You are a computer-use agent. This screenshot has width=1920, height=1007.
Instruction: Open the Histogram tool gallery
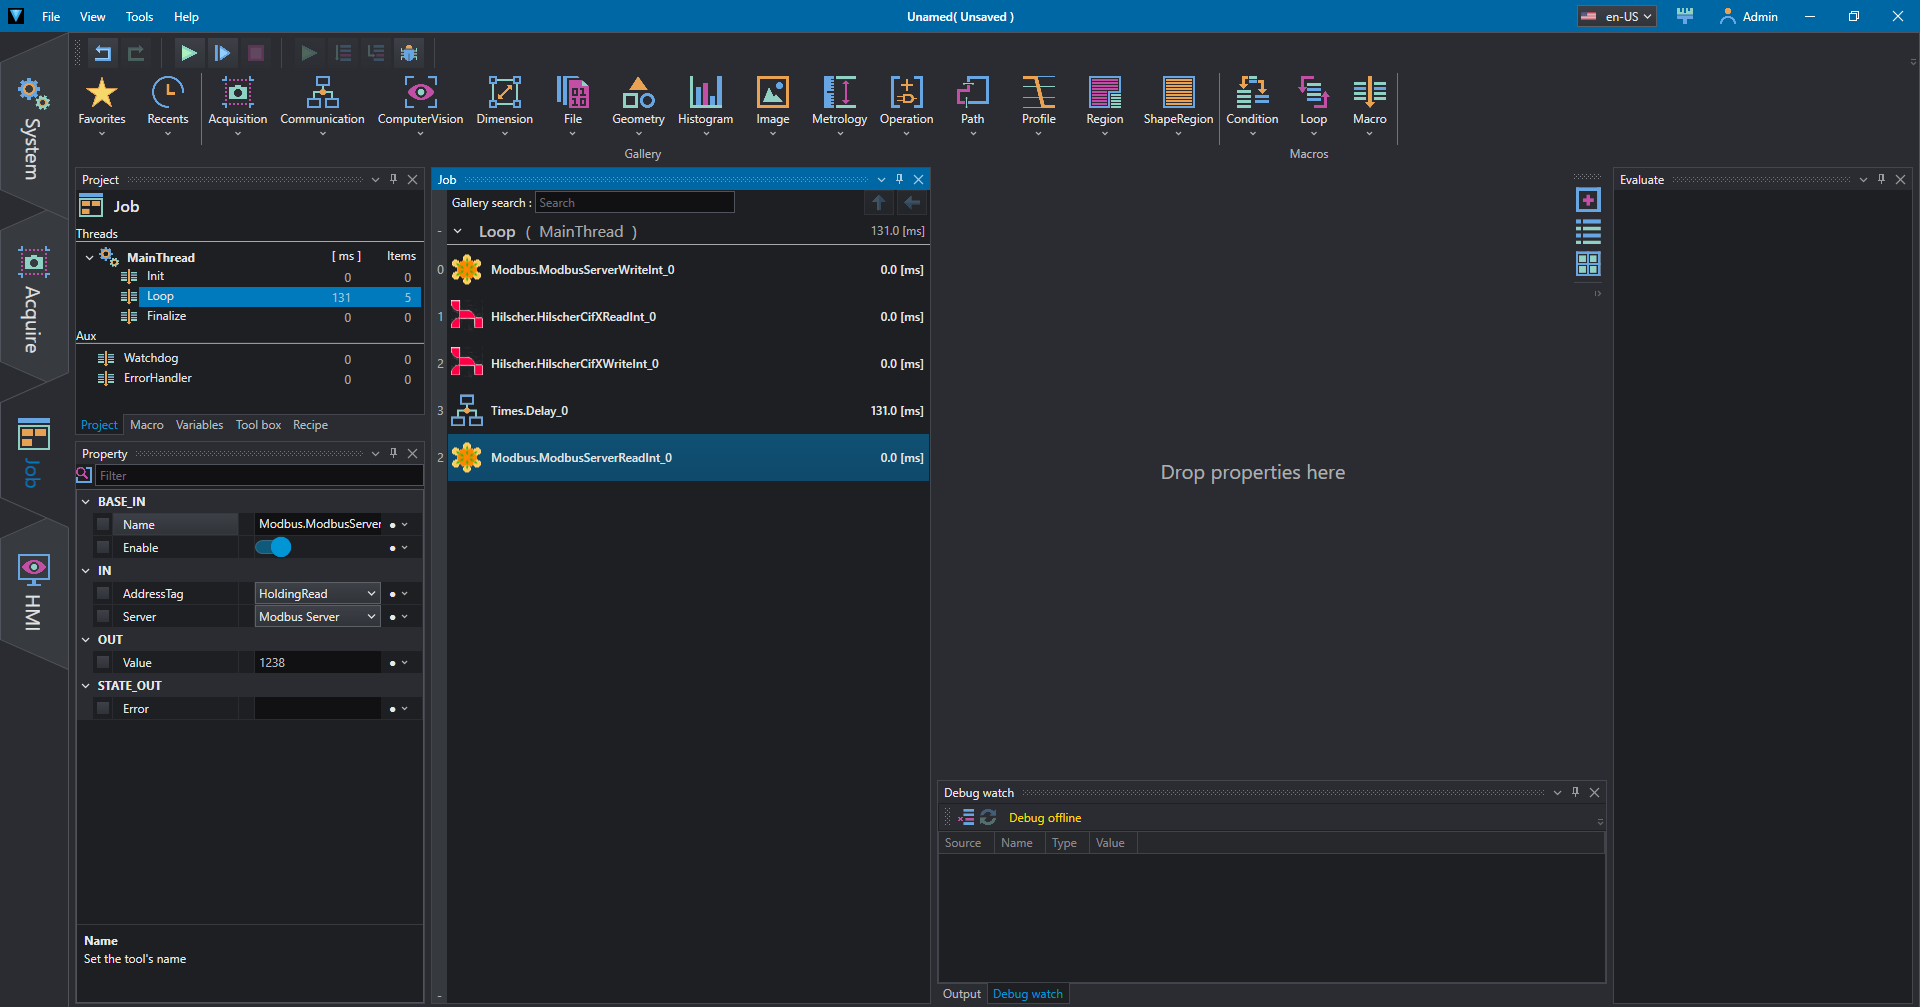pyautogui.click(x=705, y=101)
